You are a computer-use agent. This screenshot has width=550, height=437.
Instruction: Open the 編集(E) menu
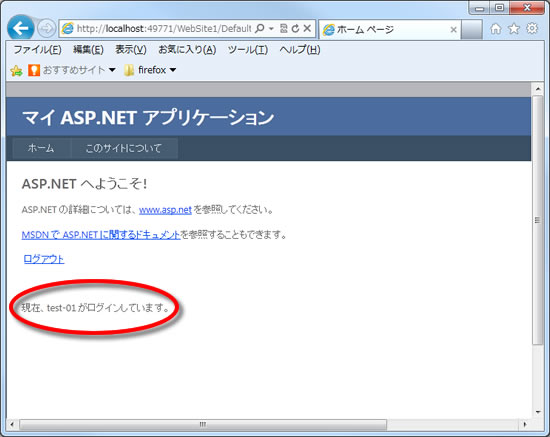click(x=88, y=49)
